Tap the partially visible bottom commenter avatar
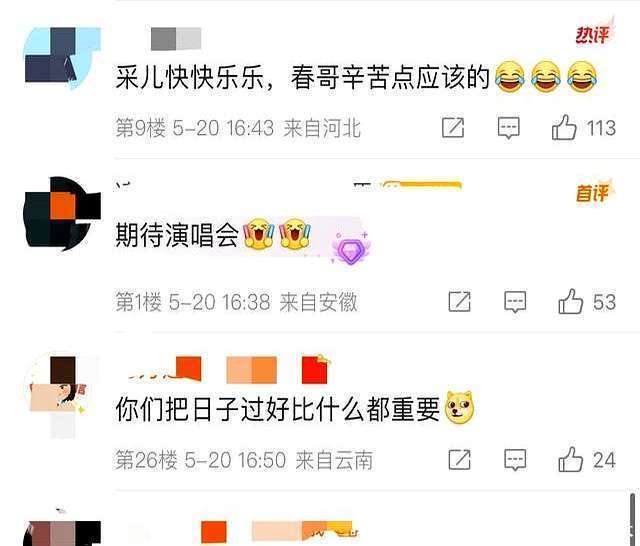This screenshot has height=546, width=640. (62, 528)
